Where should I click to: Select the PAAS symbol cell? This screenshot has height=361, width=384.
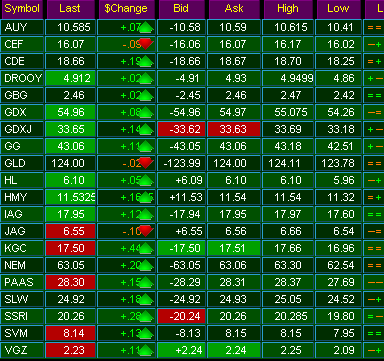tap(22, 282)
